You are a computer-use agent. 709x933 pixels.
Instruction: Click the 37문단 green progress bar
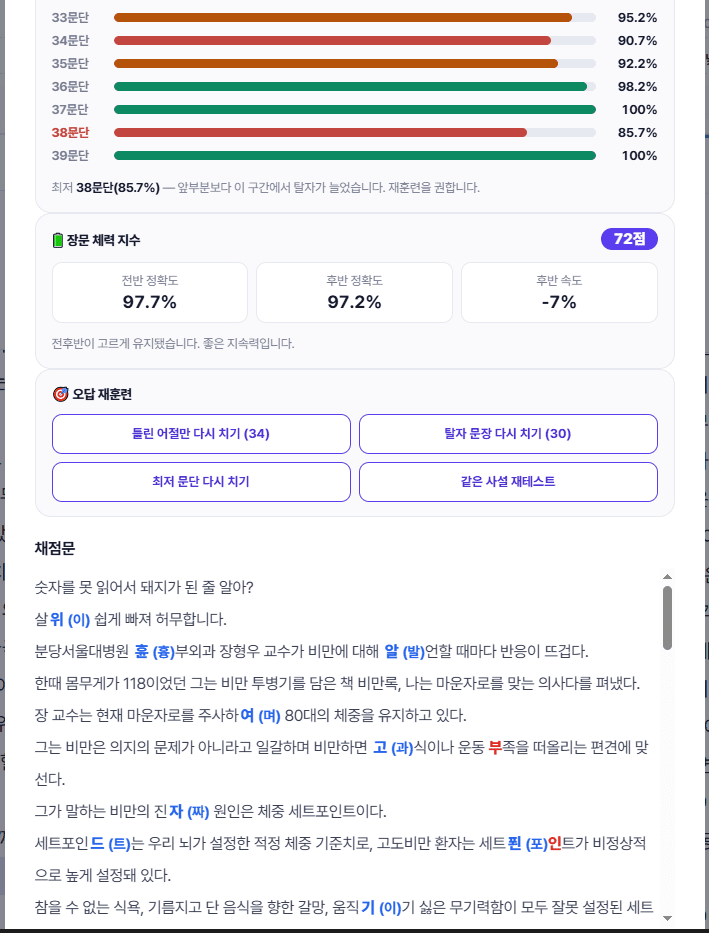354,109
